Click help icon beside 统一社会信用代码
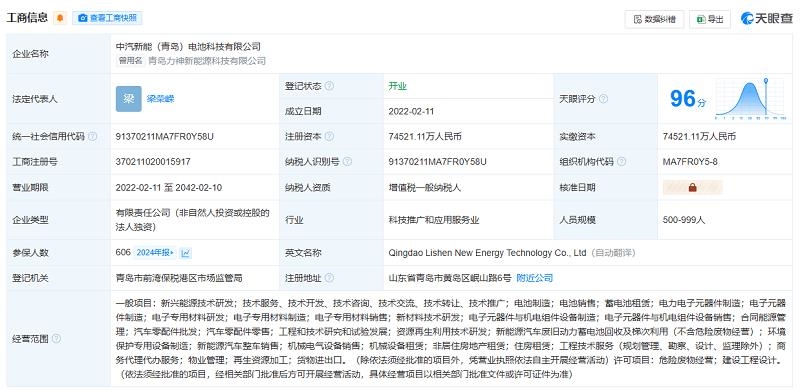Screen dimensions: 800x391 (92, 137)
